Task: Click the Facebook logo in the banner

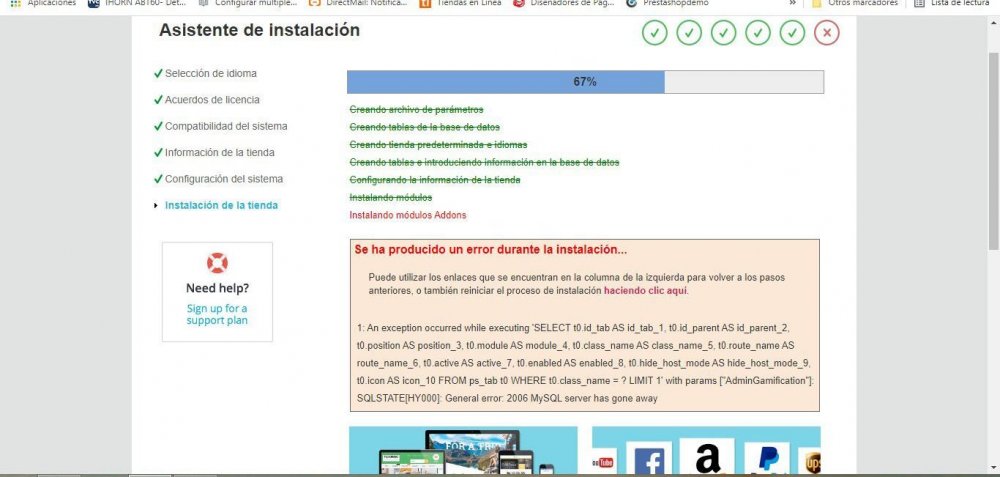Action: (649, 460)
